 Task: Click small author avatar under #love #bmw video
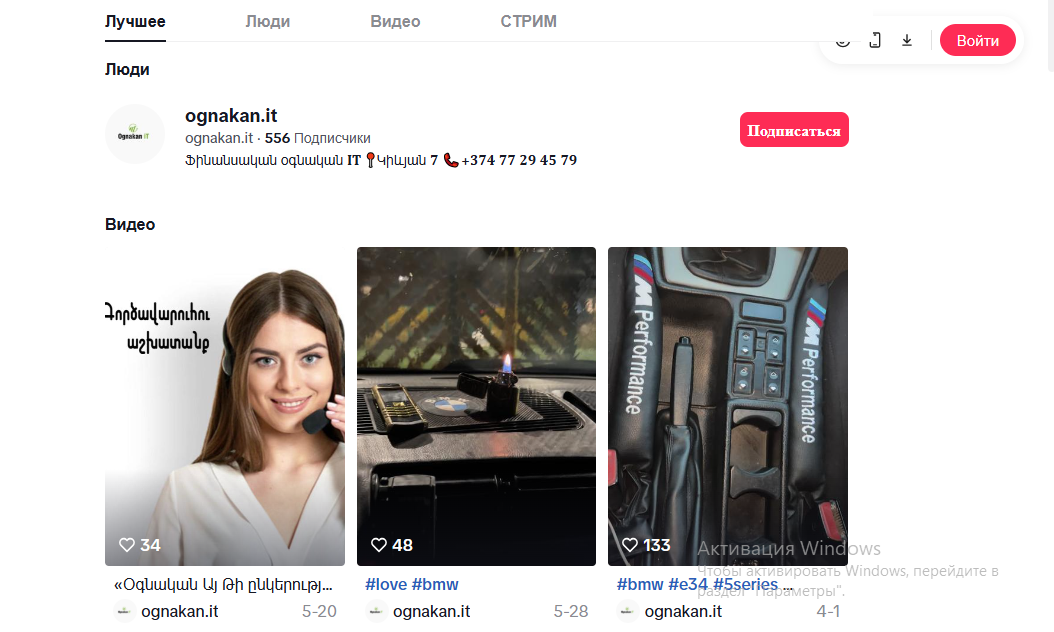tap(376, 611)
